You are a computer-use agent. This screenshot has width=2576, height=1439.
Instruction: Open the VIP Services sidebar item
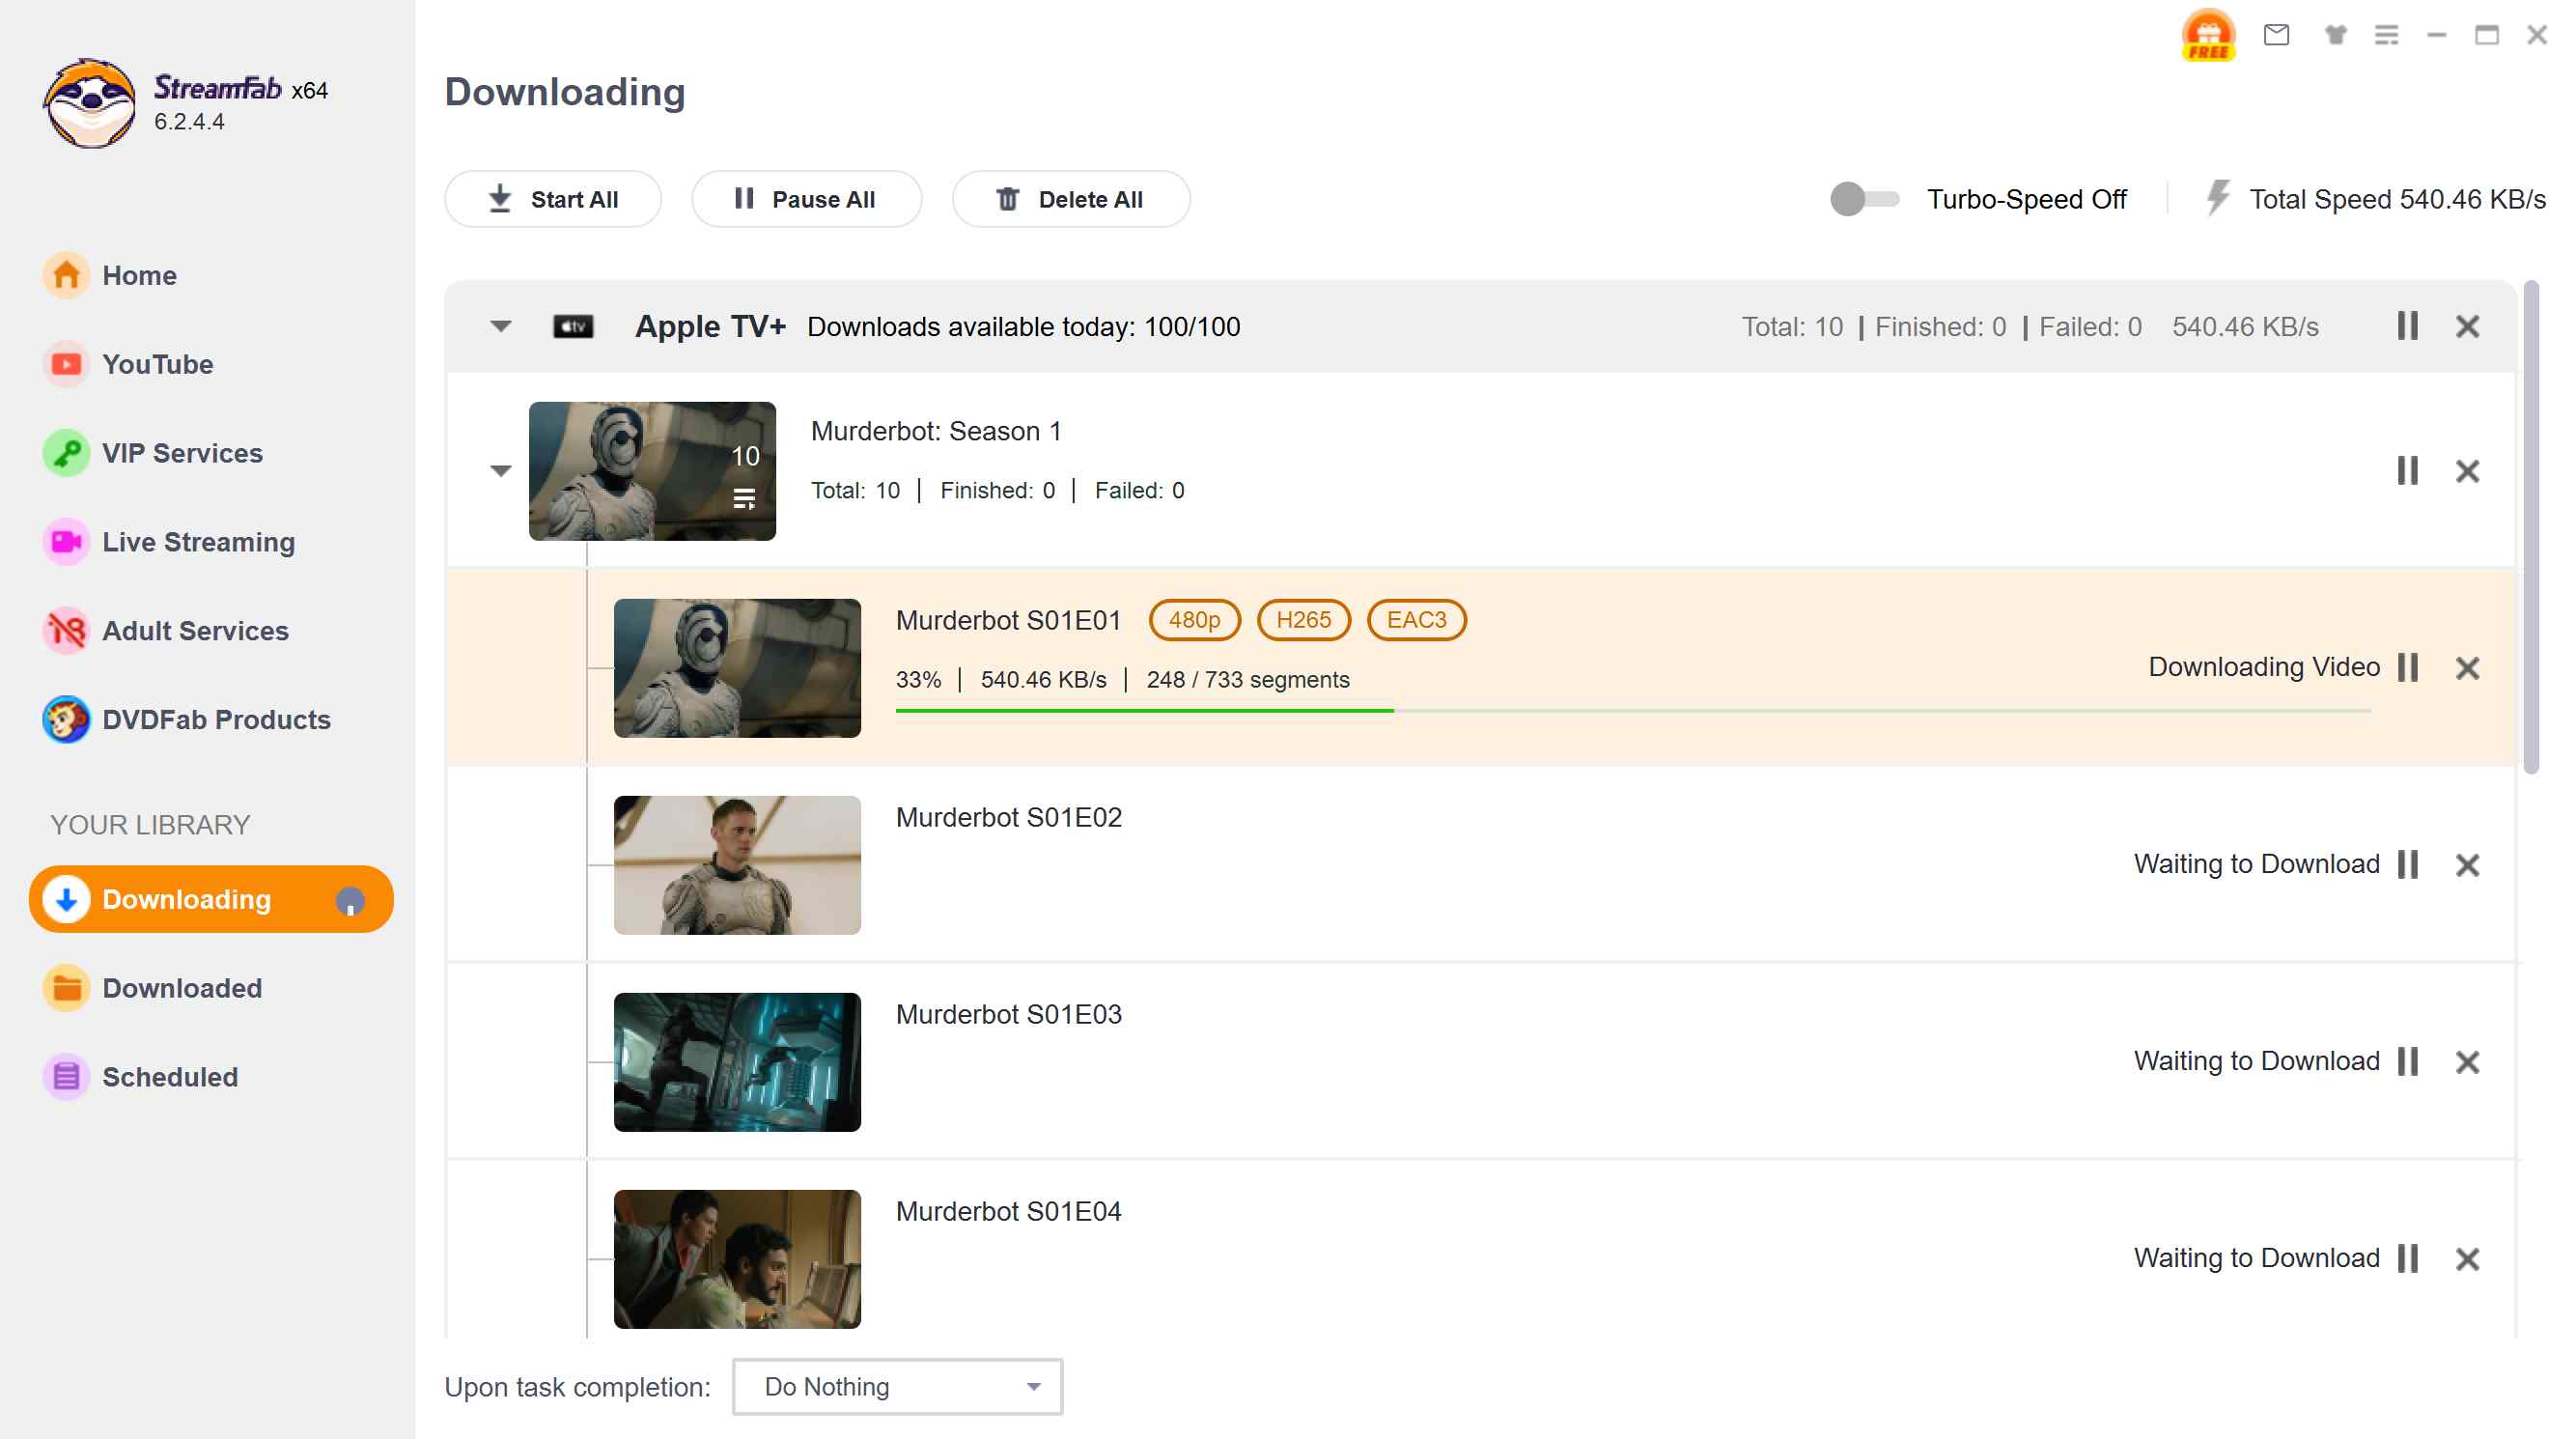pos(182,453)
